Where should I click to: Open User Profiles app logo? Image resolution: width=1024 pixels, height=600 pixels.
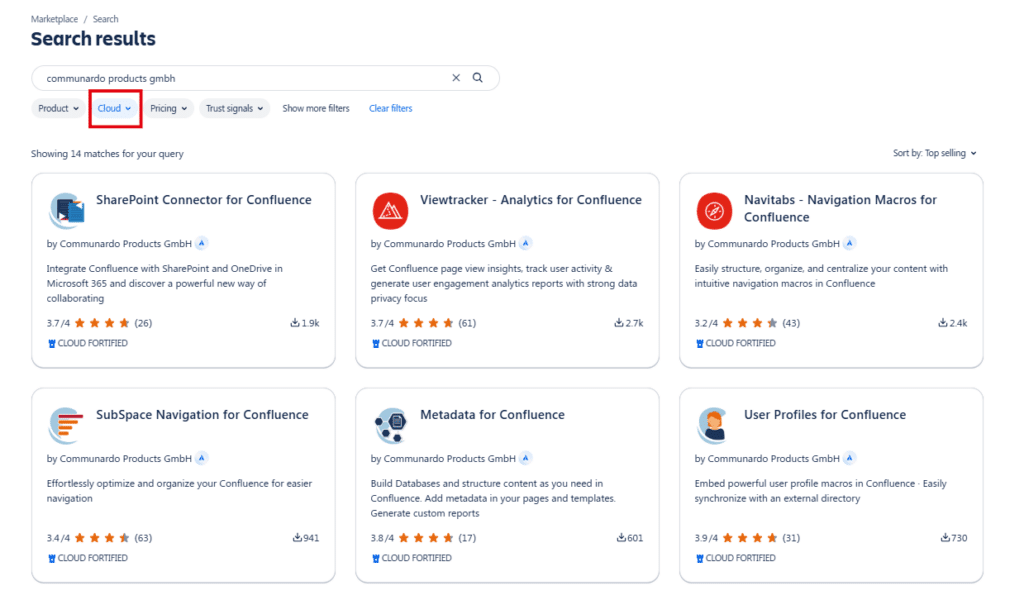[712, 425]
